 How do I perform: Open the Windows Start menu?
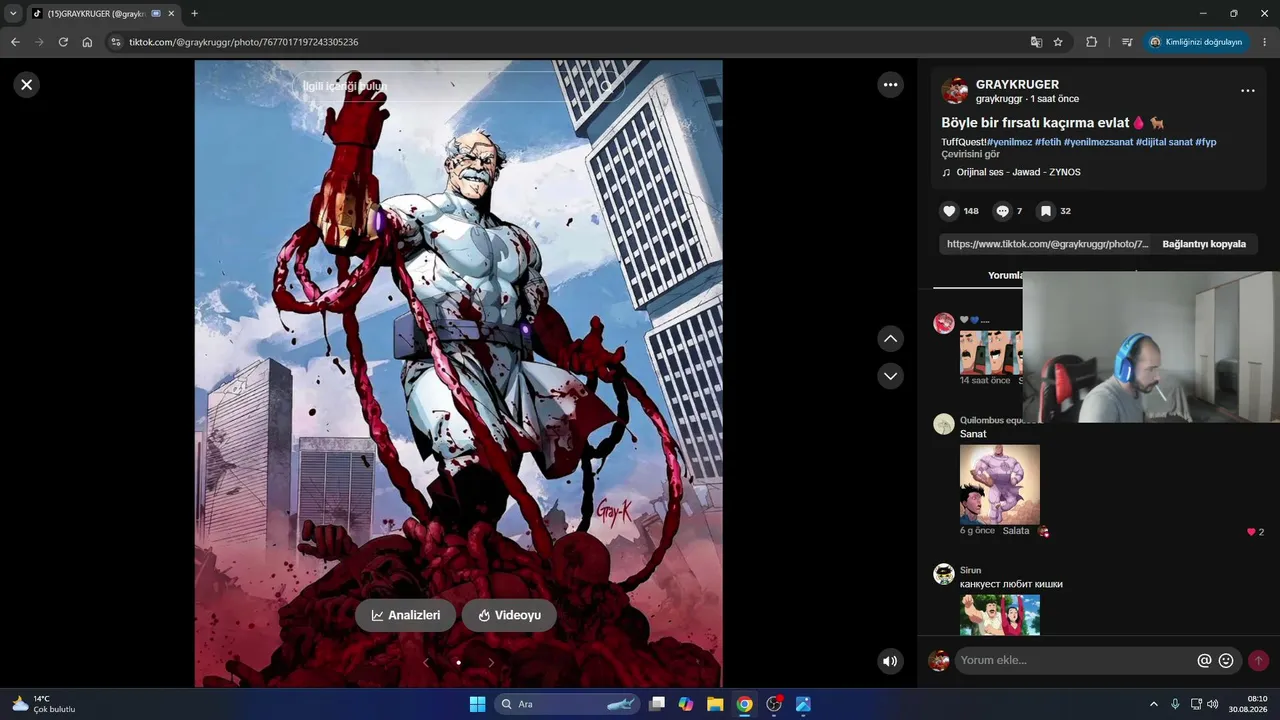[x=477, y=704]
